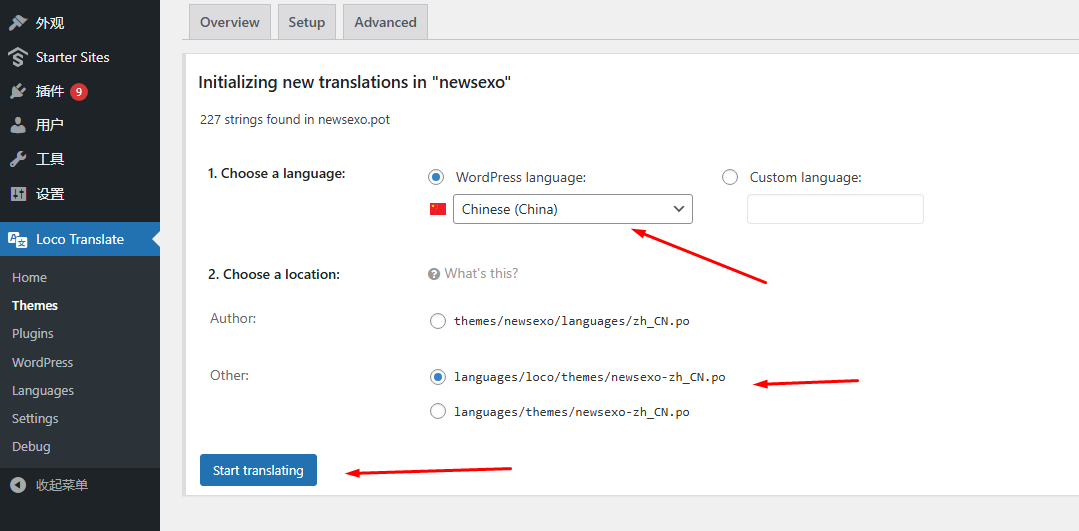Switch to the Advanced tab
Image resolution: width=1079 pixels, height=531 pixels.
(385, 22)
